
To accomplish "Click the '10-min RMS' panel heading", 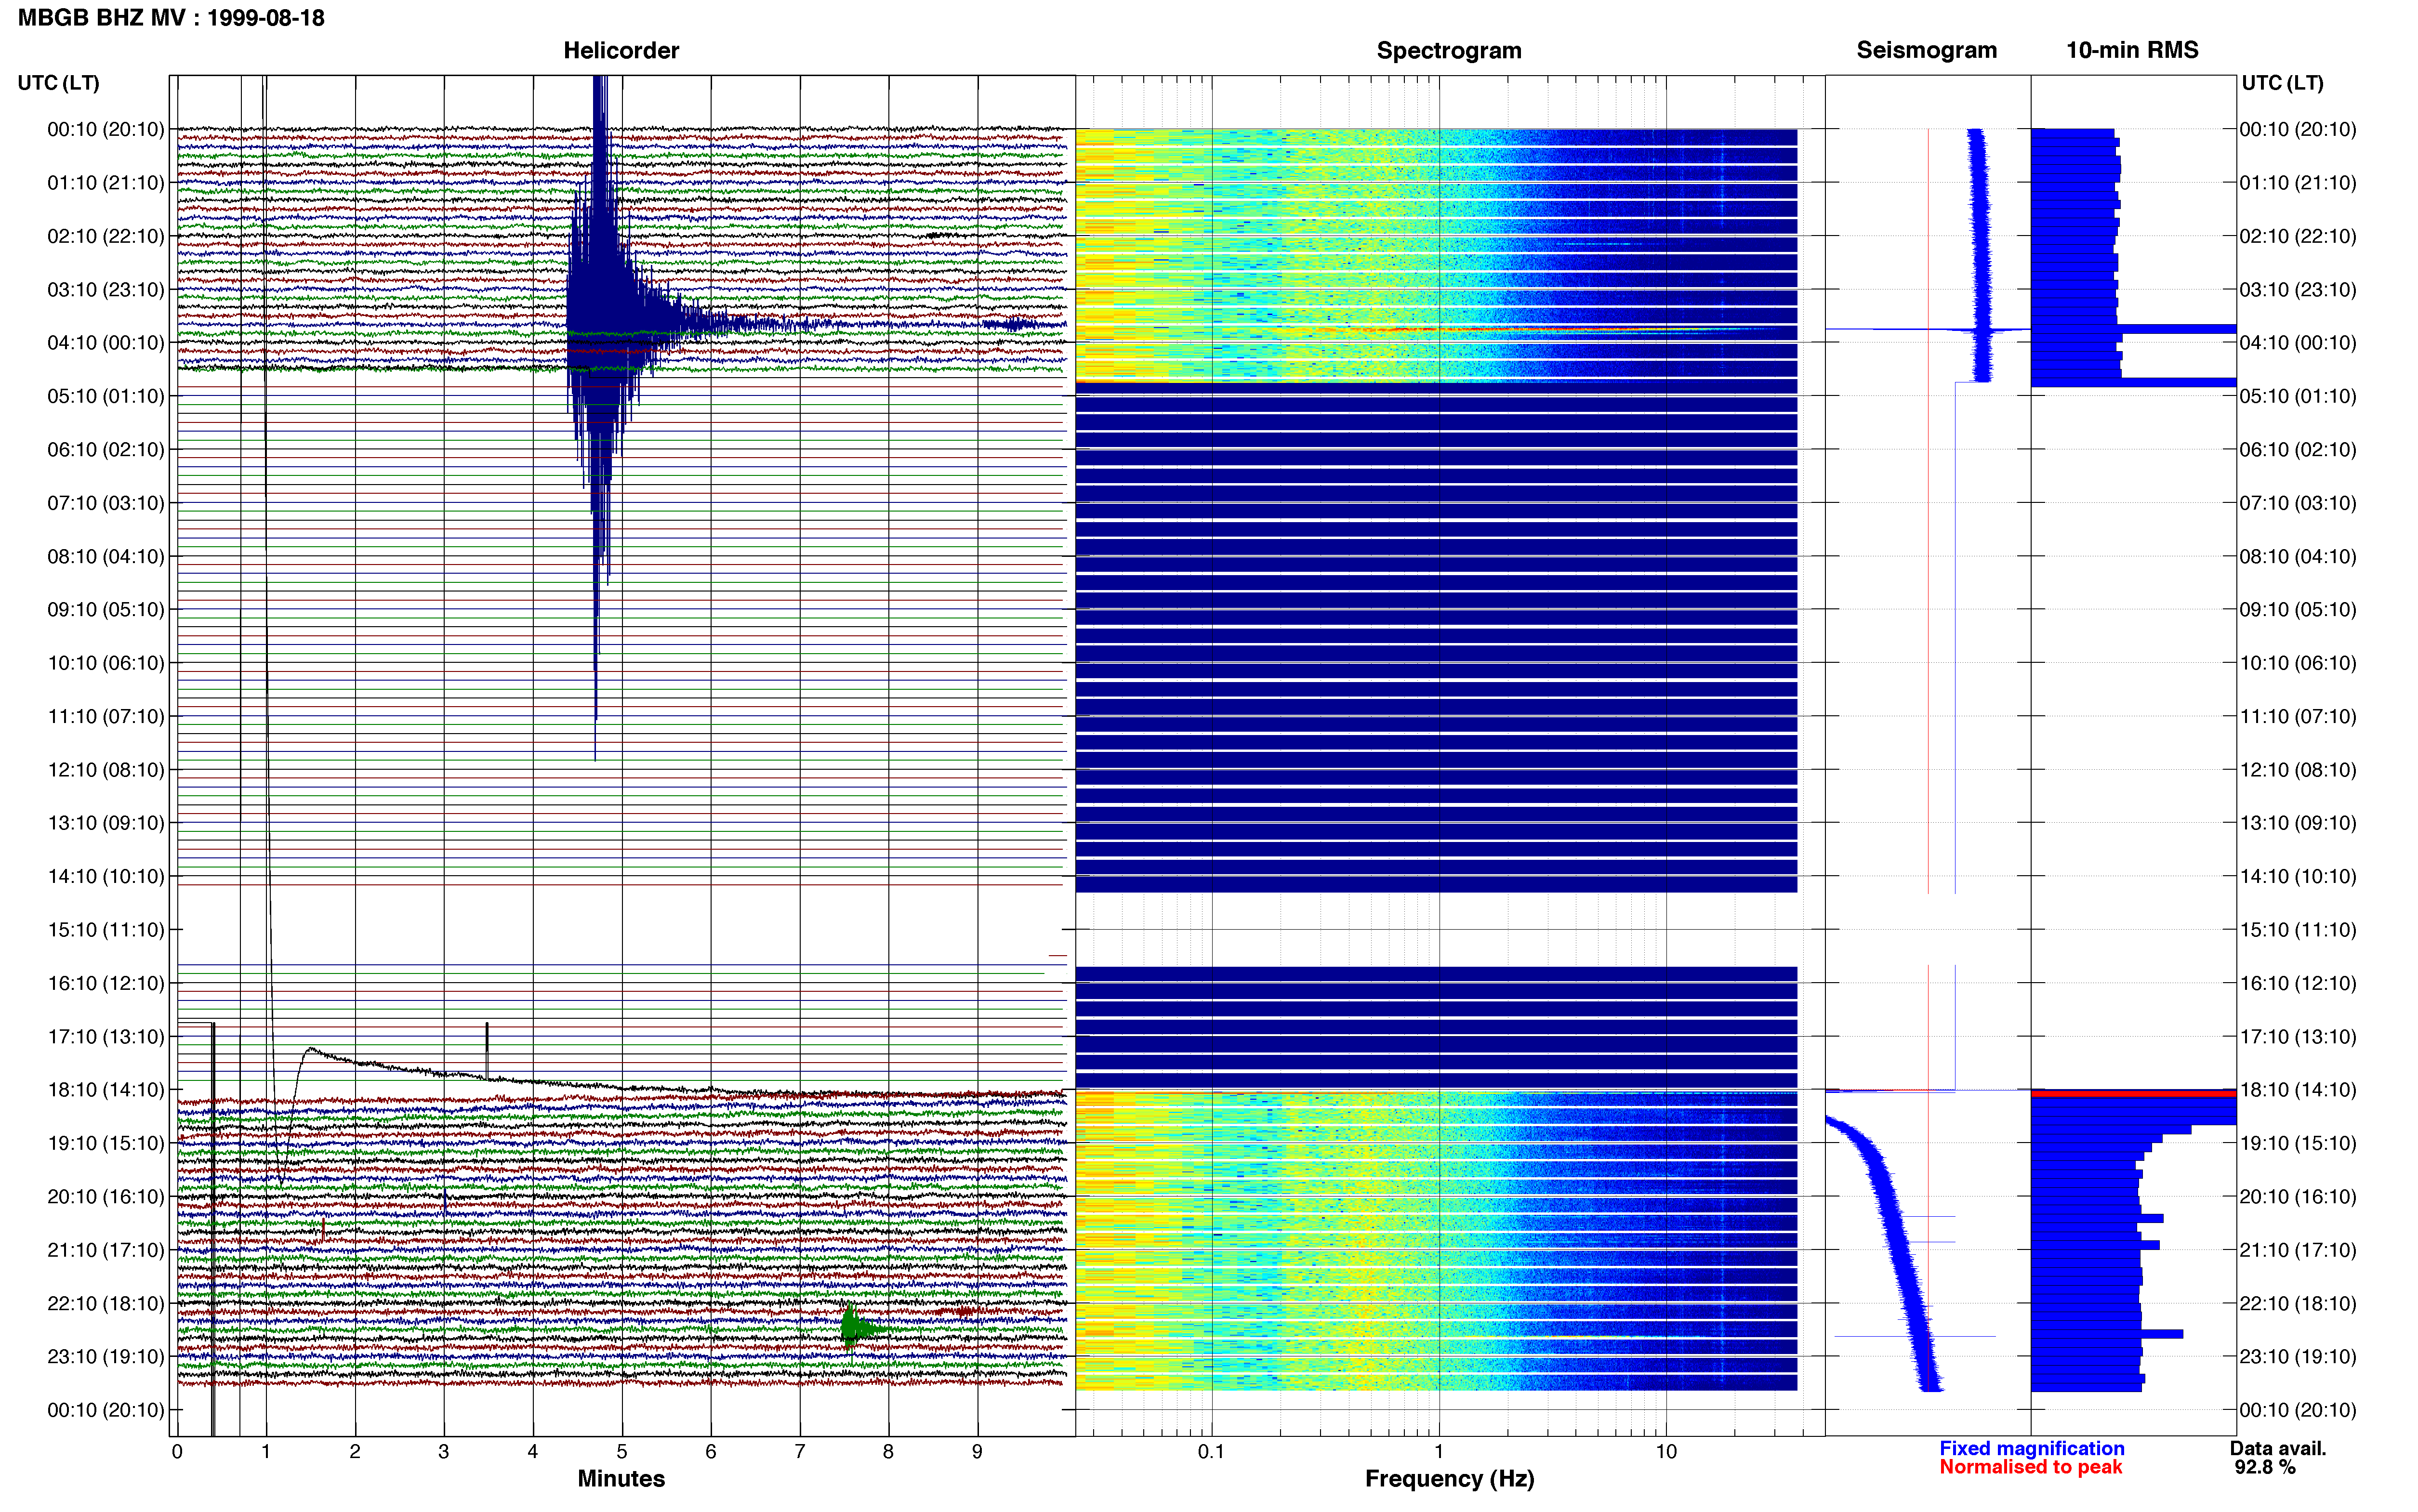I will pos(2132,50).
